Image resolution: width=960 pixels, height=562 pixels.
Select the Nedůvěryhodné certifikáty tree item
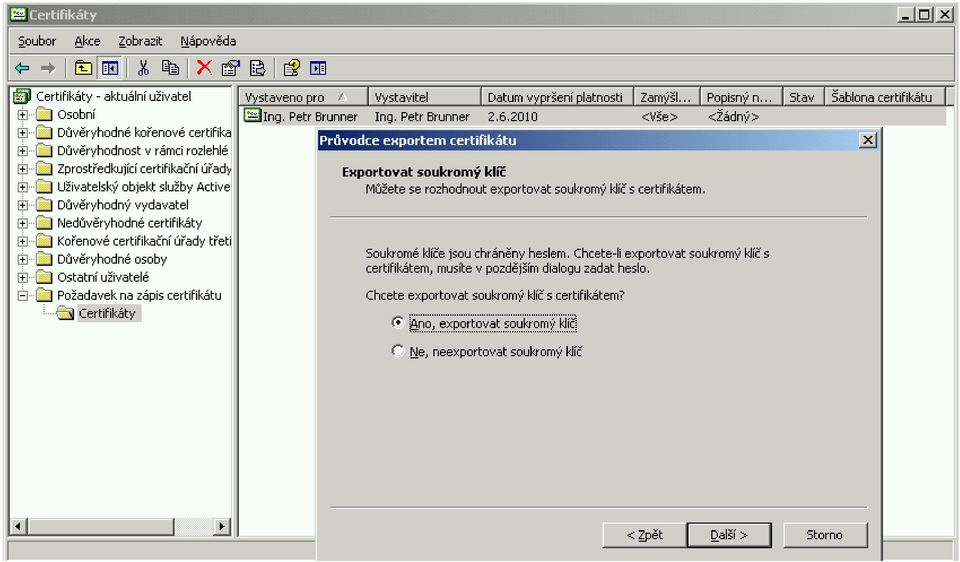point(129,223)
